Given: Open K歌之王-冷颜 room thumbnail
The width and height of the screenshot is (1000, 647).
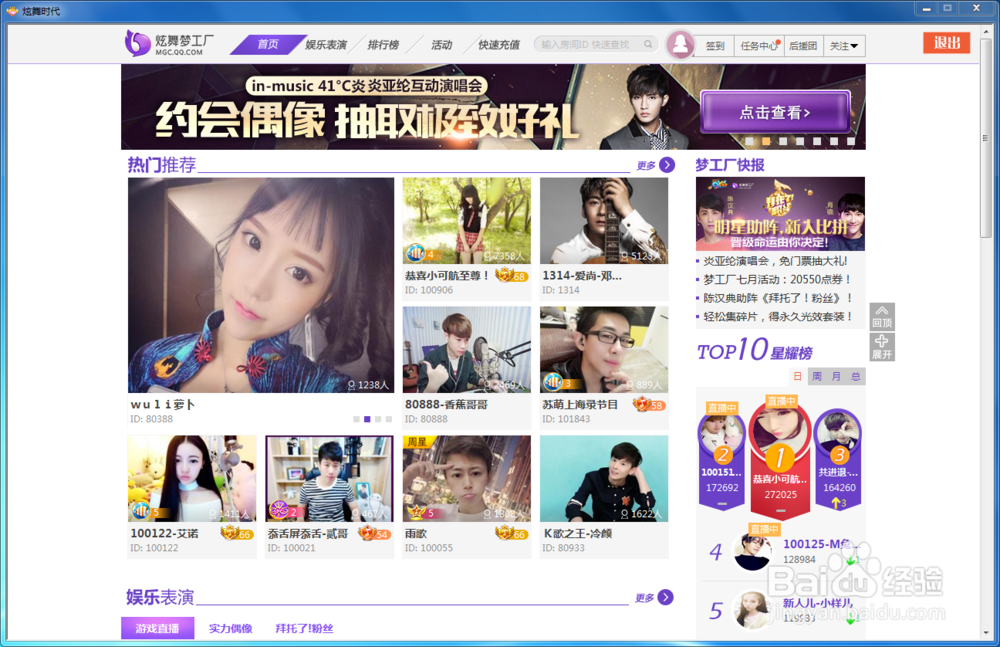Looking at the screenshot, I should (x=604, y=479).
